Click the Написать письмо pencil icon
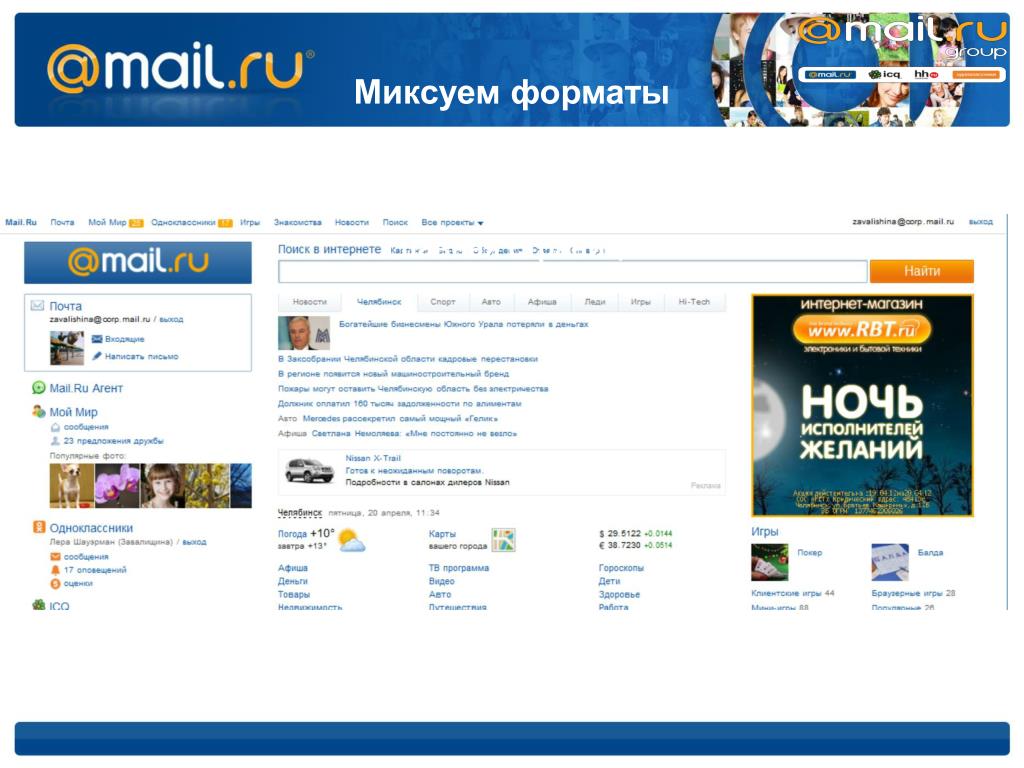 point(97,356)
